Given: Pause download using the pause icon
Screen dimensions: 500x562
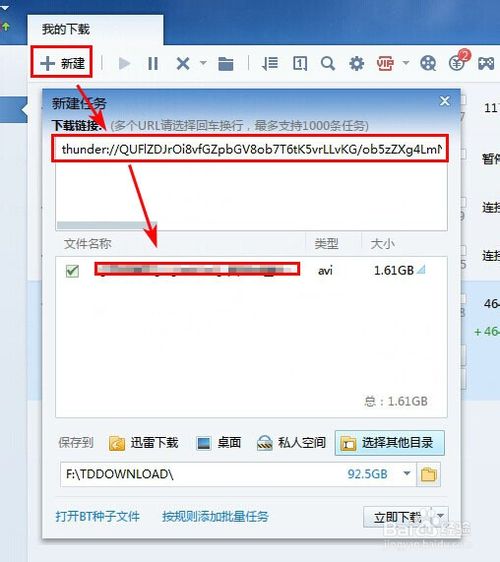Looking at the screenshot, I should click(x=153, y=64).
